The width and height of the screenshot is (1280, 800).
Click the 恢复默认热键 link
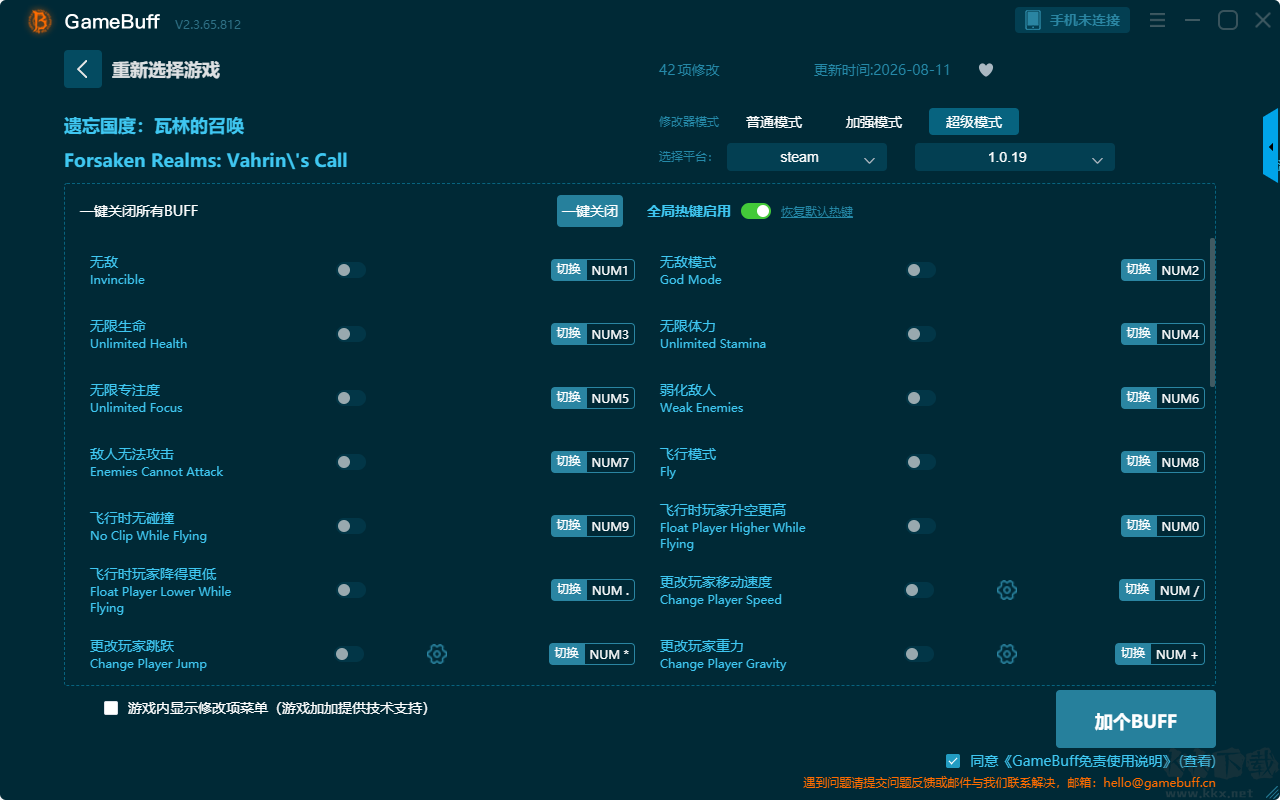[817, 212]
